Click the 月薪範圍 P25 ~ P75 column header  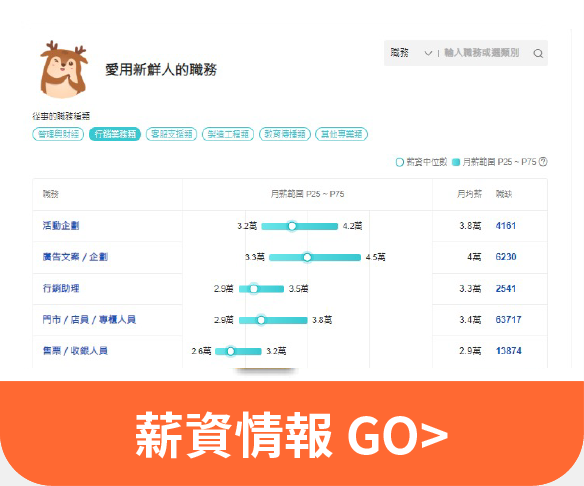click(307, 194)
